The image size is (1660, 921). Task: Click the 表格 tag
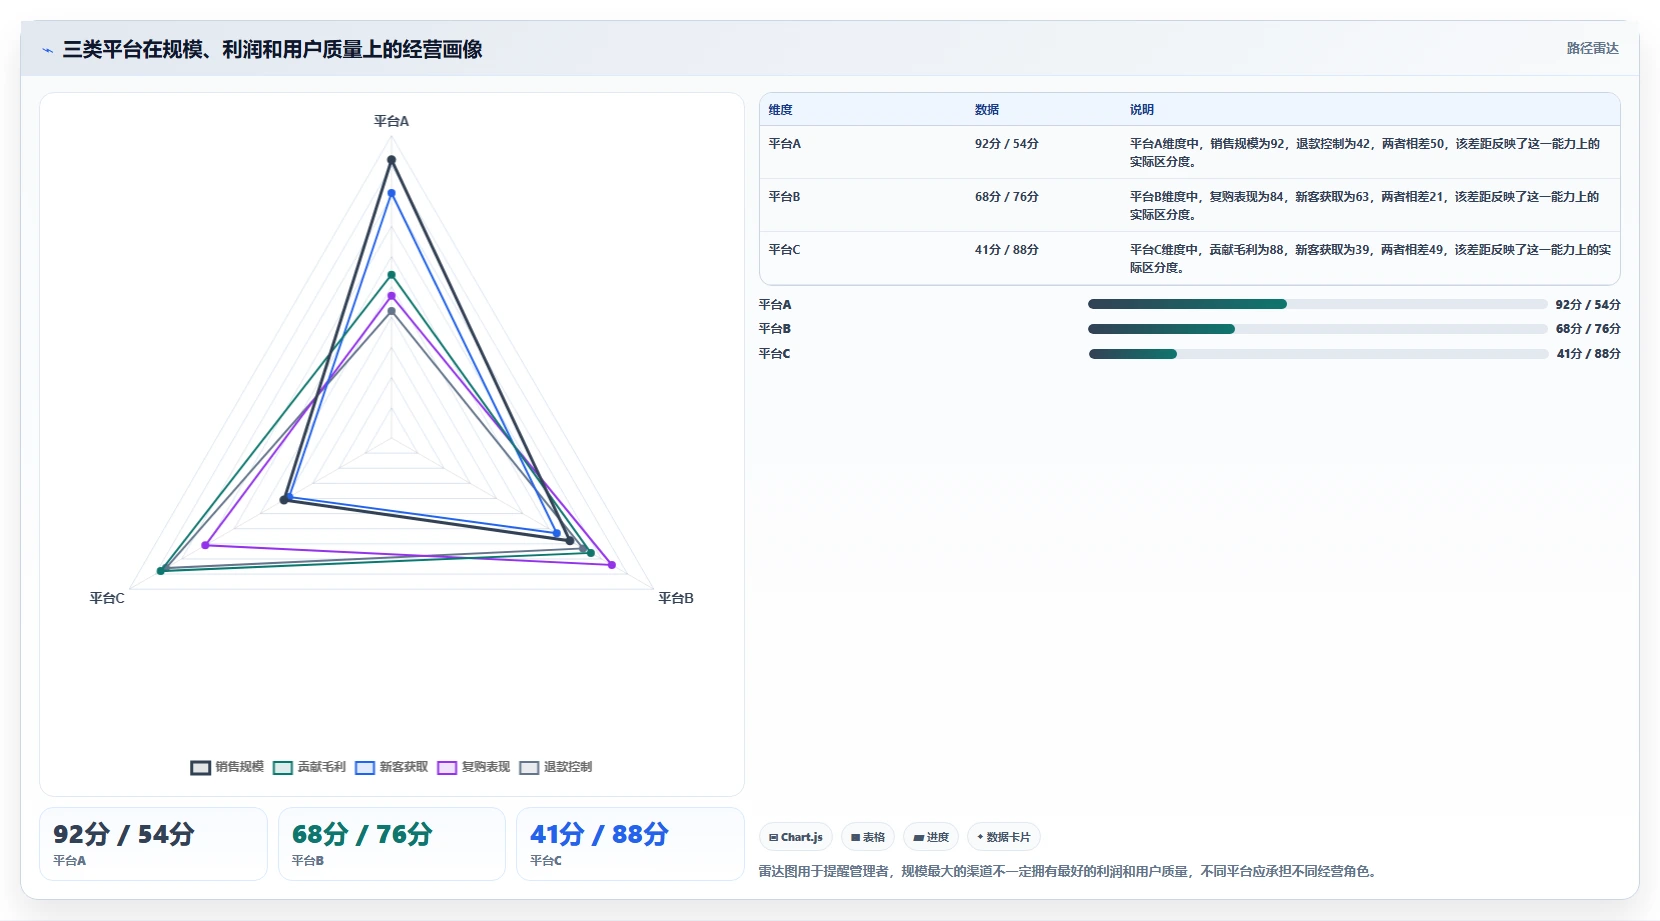pyautogui.click(x=868, y=837)
